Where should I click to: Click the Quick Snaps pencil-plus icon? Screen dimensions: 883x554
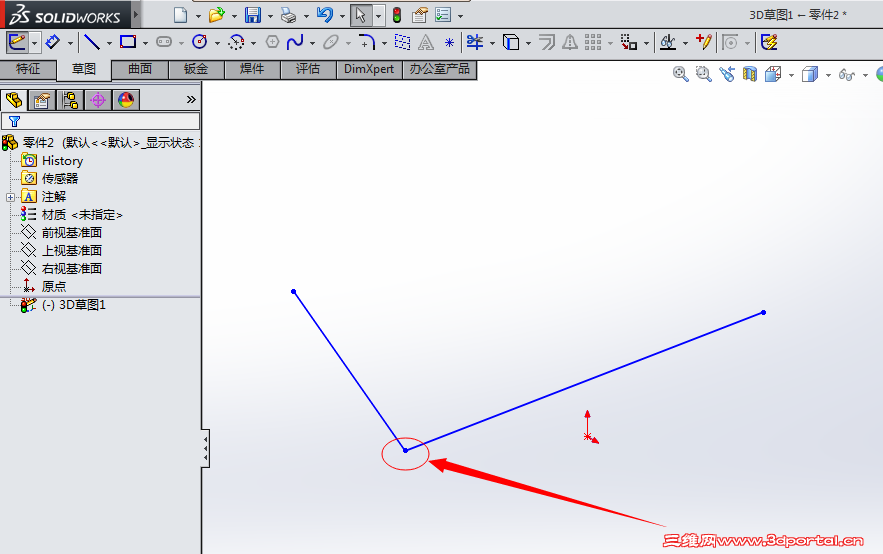coord(704,42)
